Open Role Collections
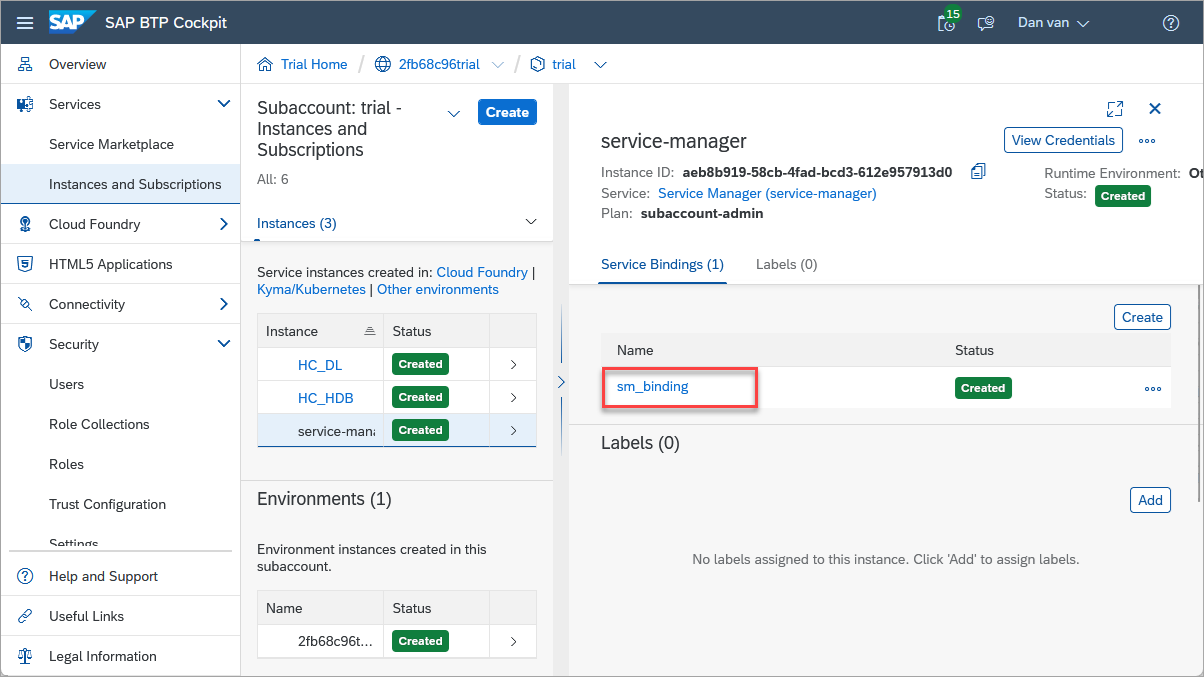This screenshot has width=1204, height=677. click(99, 424)
